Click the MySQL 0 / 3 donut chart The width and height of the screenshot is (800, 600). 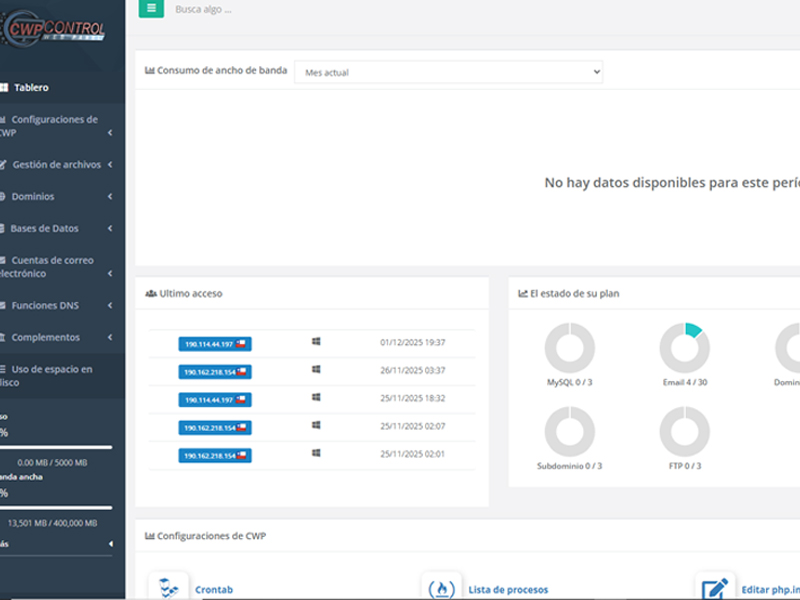tap(570, 349)
